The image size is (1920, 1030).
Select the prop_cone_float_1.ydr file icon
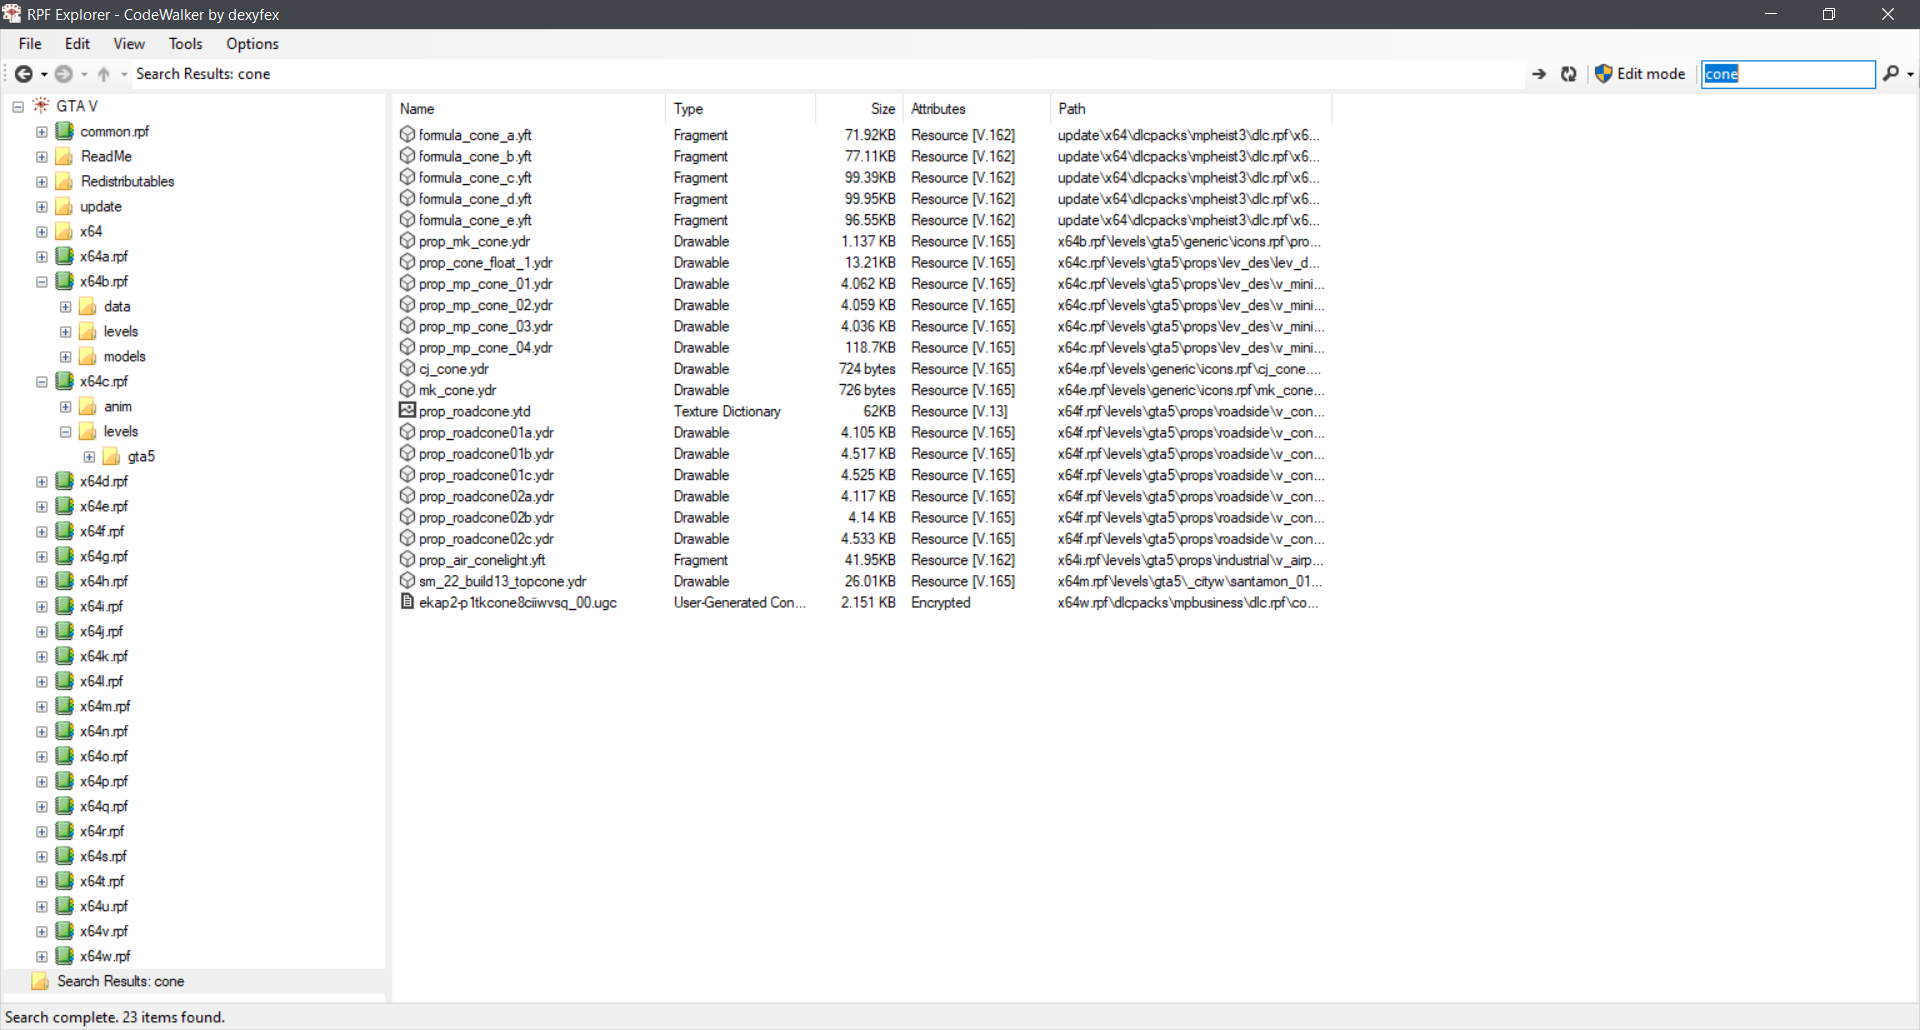[x=407, y=261]
